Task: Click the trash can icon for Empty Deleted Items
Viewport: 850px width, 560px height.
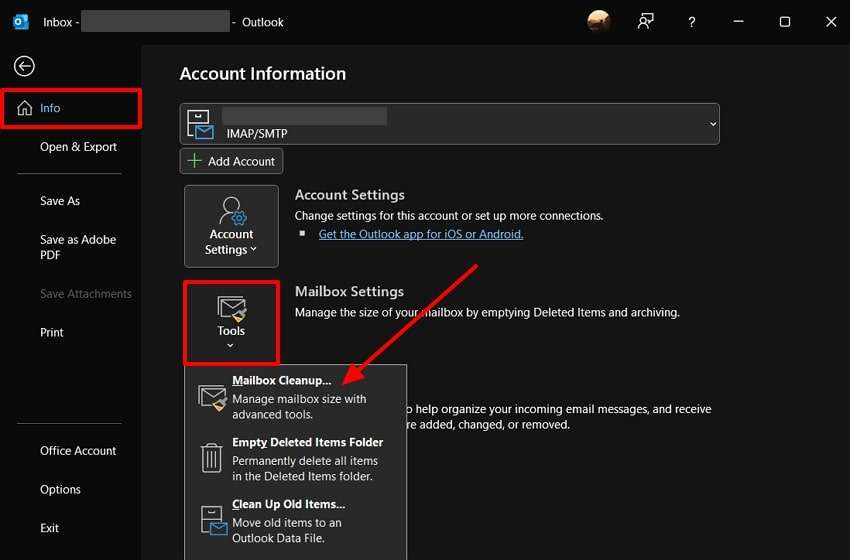Action: pyautogui.click(x=211, y=458)
